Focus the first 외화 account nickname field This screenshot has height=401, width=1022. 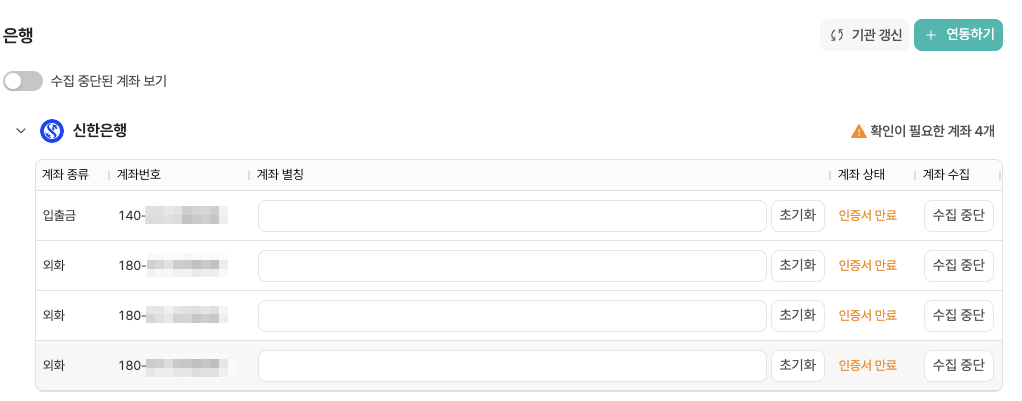point(511,265)
